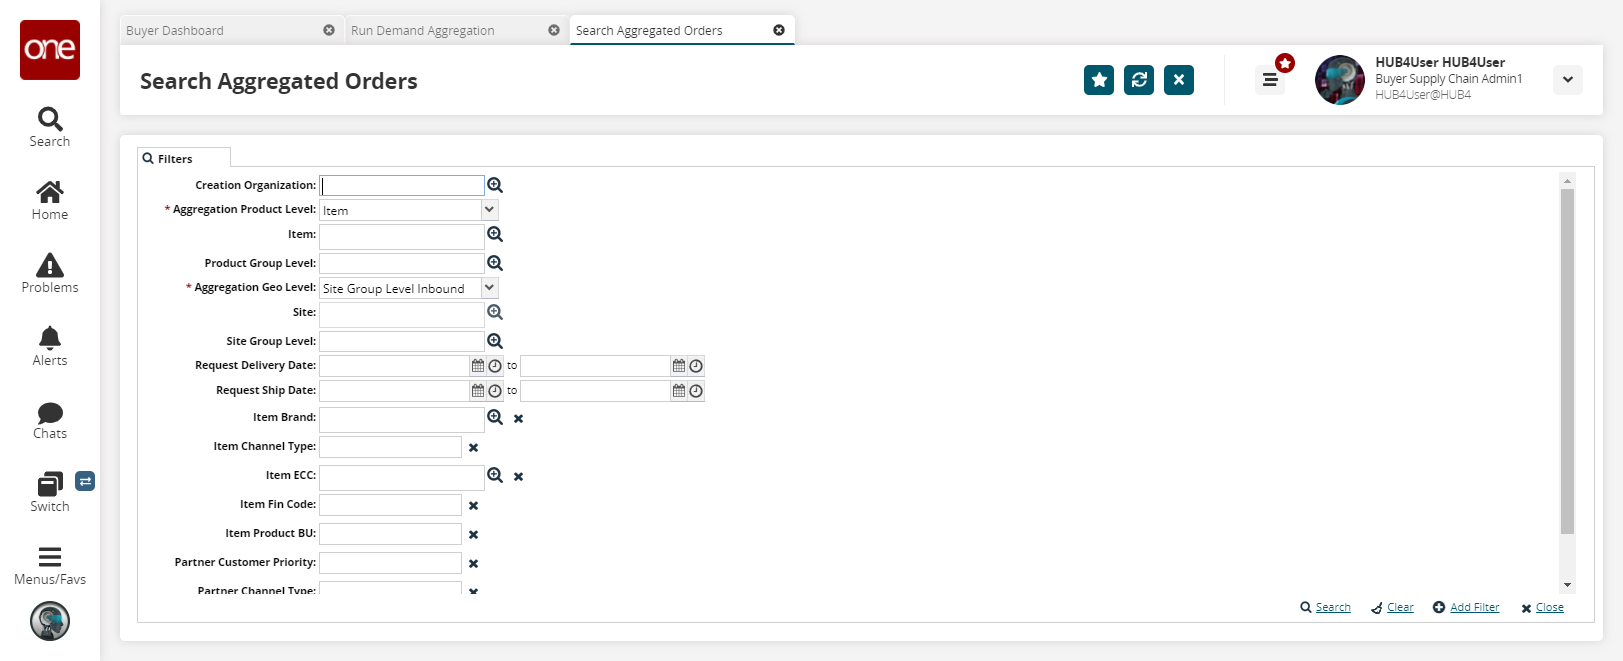Screen dimensions: 1623x661
Task: Focus the Item Brand input
Action: click(402, 419)
